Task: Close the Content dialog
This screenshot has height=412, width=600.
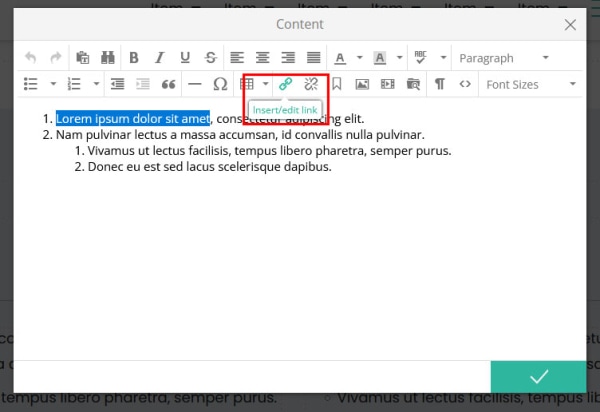Action: [570, 25]
